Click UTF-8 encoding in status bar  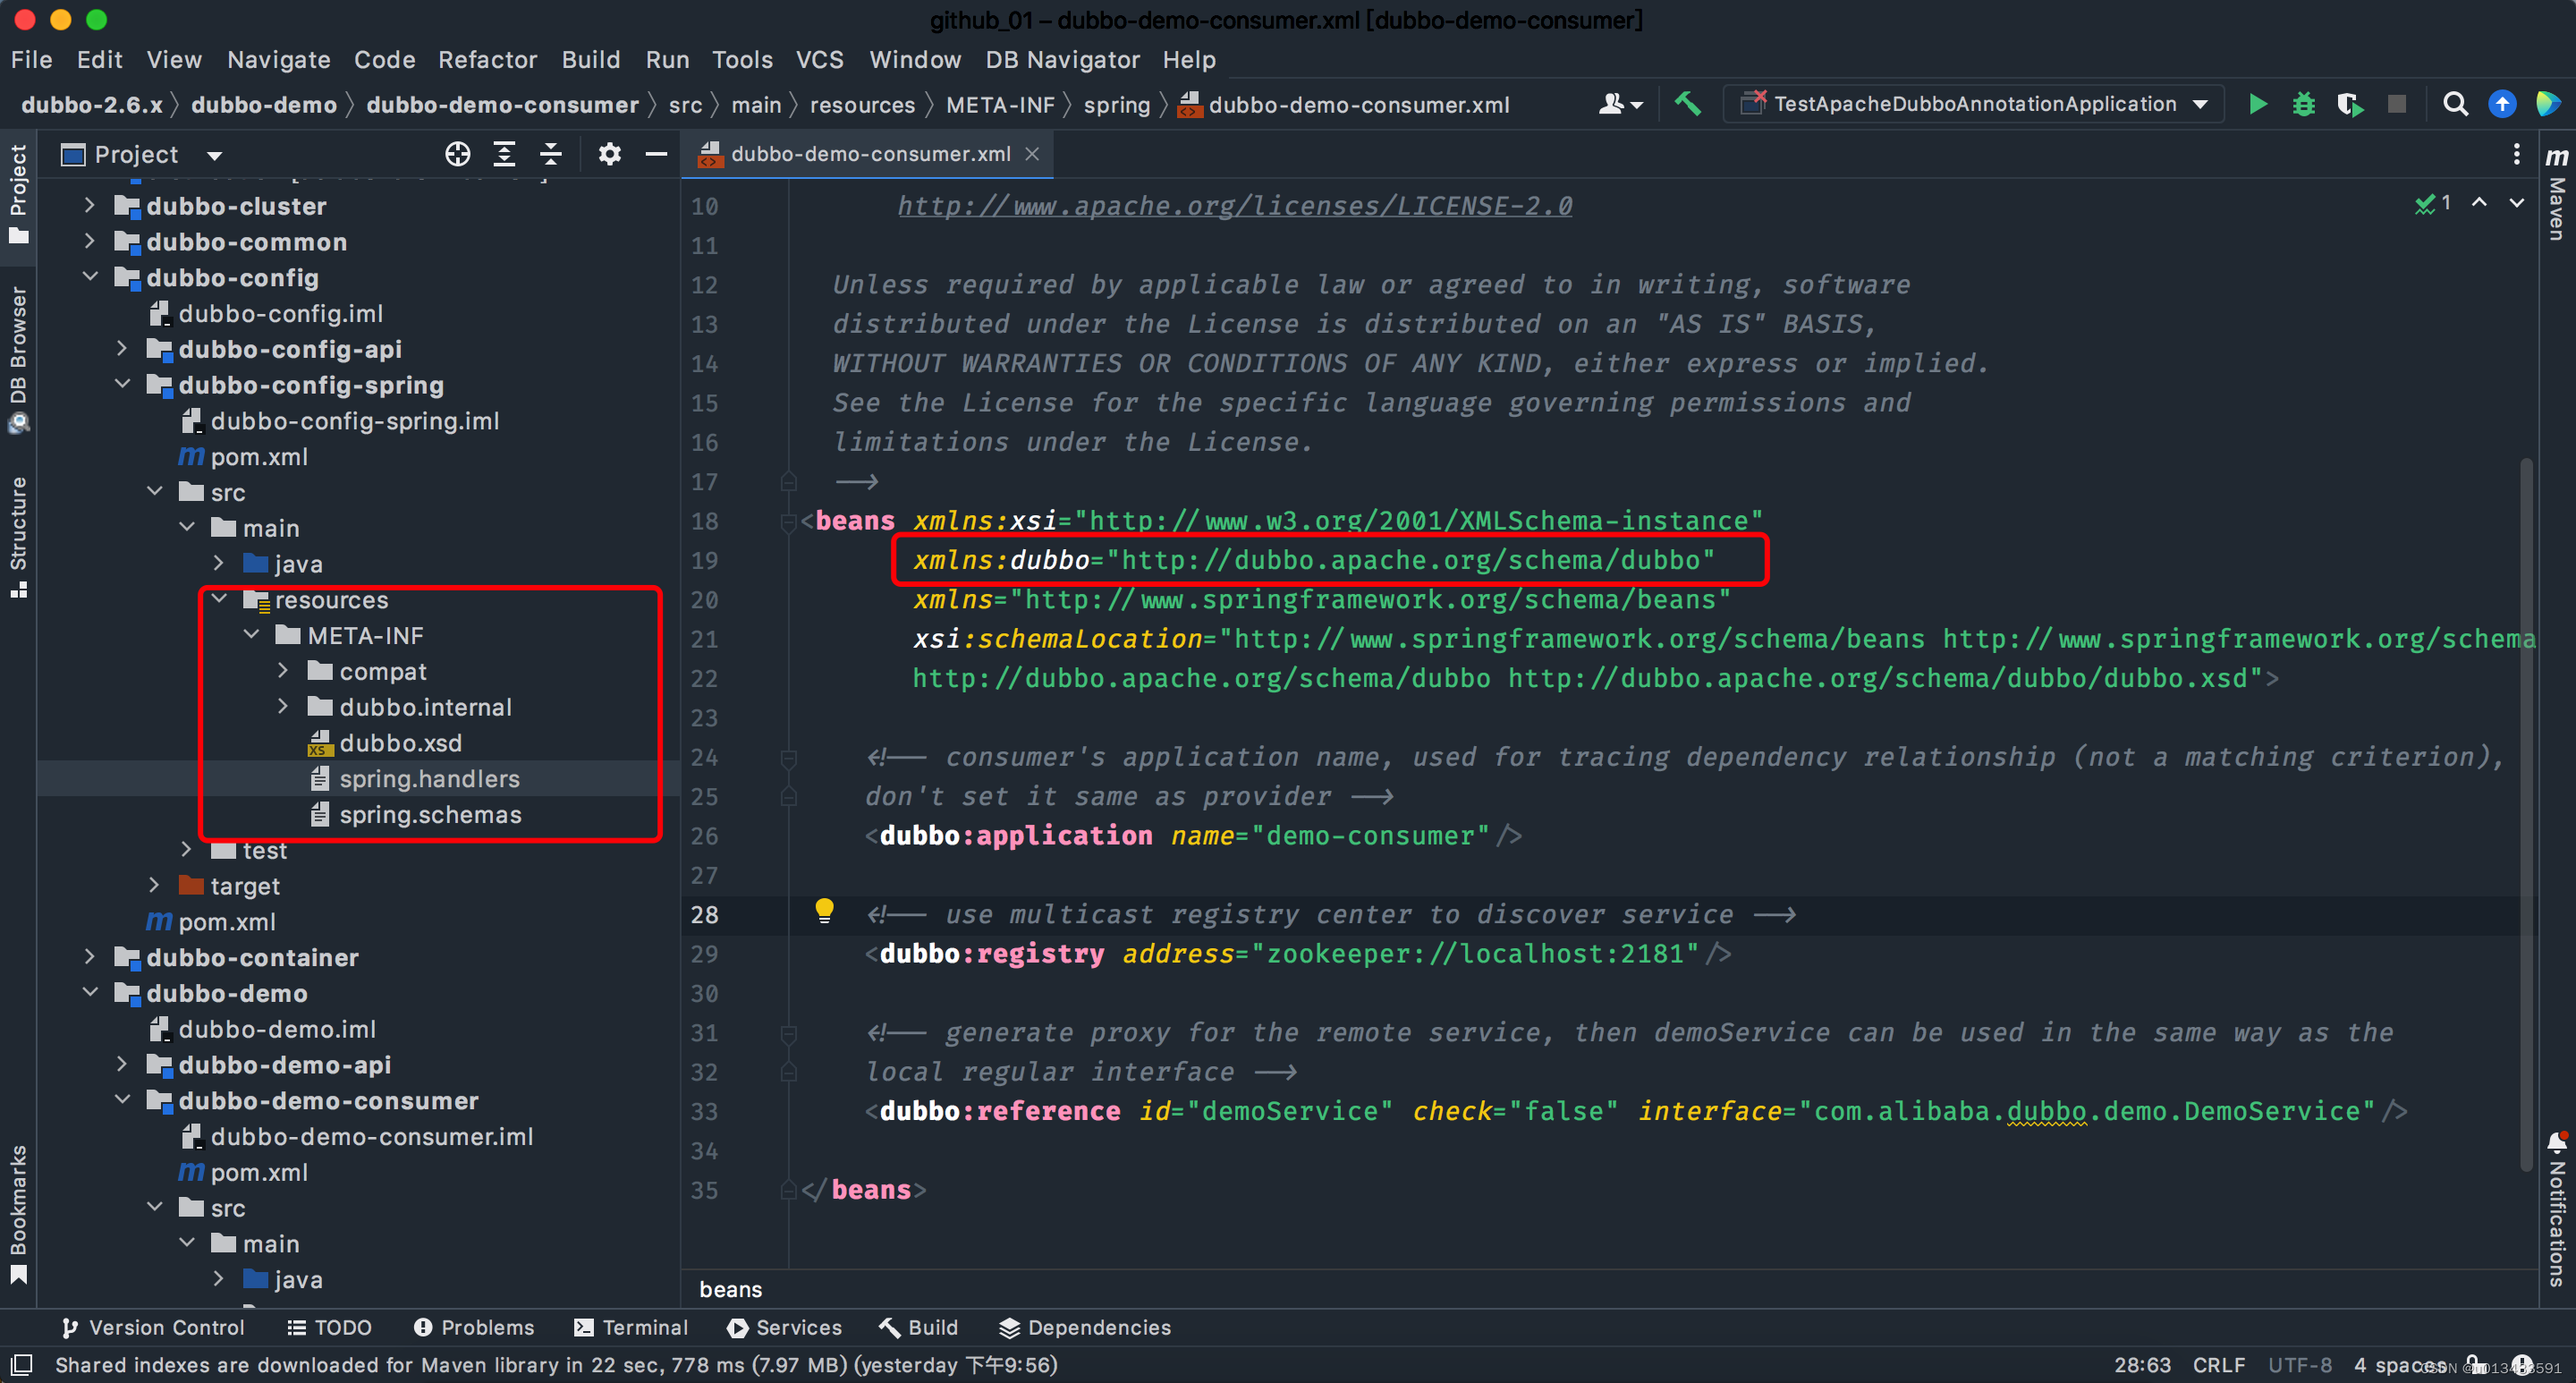[2299, 1365]
